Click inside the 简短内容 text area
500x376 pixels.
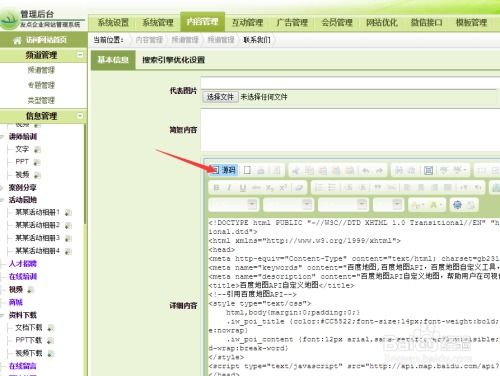pyautogui.click(x=350, y=130)
